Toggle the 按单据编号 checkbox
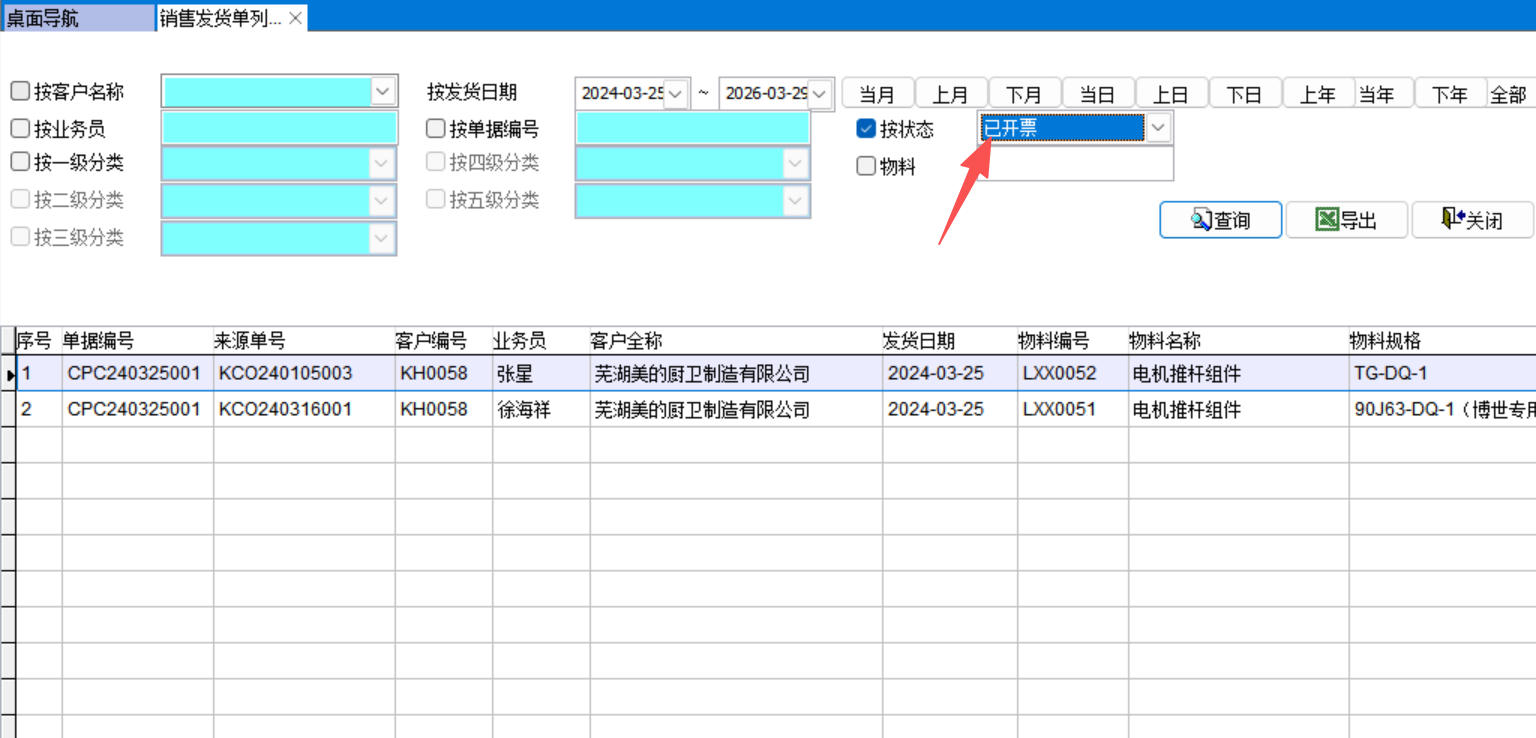This screenshot has height=738, width=1536. (x=436, y=129)
